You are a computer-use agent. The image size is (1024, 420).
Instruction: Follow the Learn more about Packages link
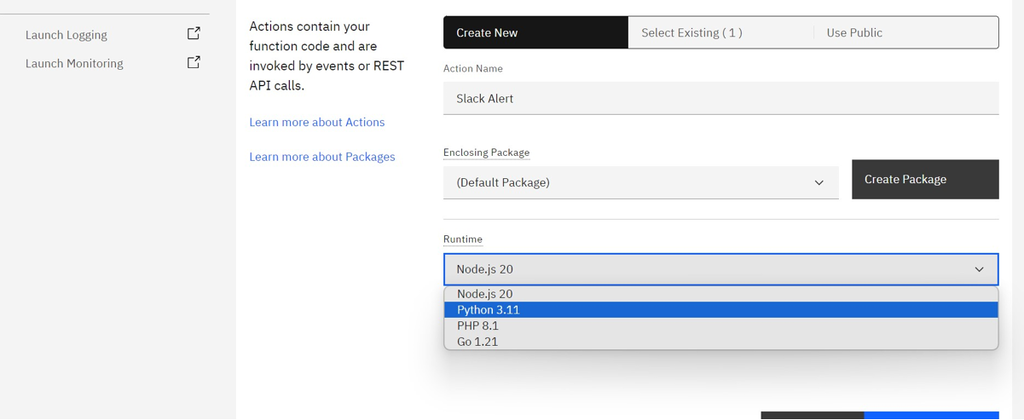tap(322, 157)
